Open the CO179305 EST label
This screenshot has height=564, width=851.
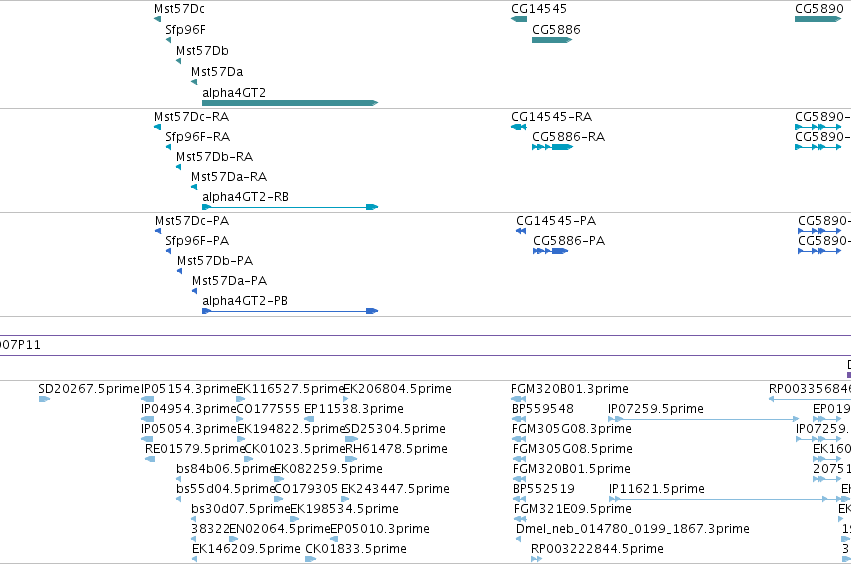pyautogui.click(x=306, y=489)
